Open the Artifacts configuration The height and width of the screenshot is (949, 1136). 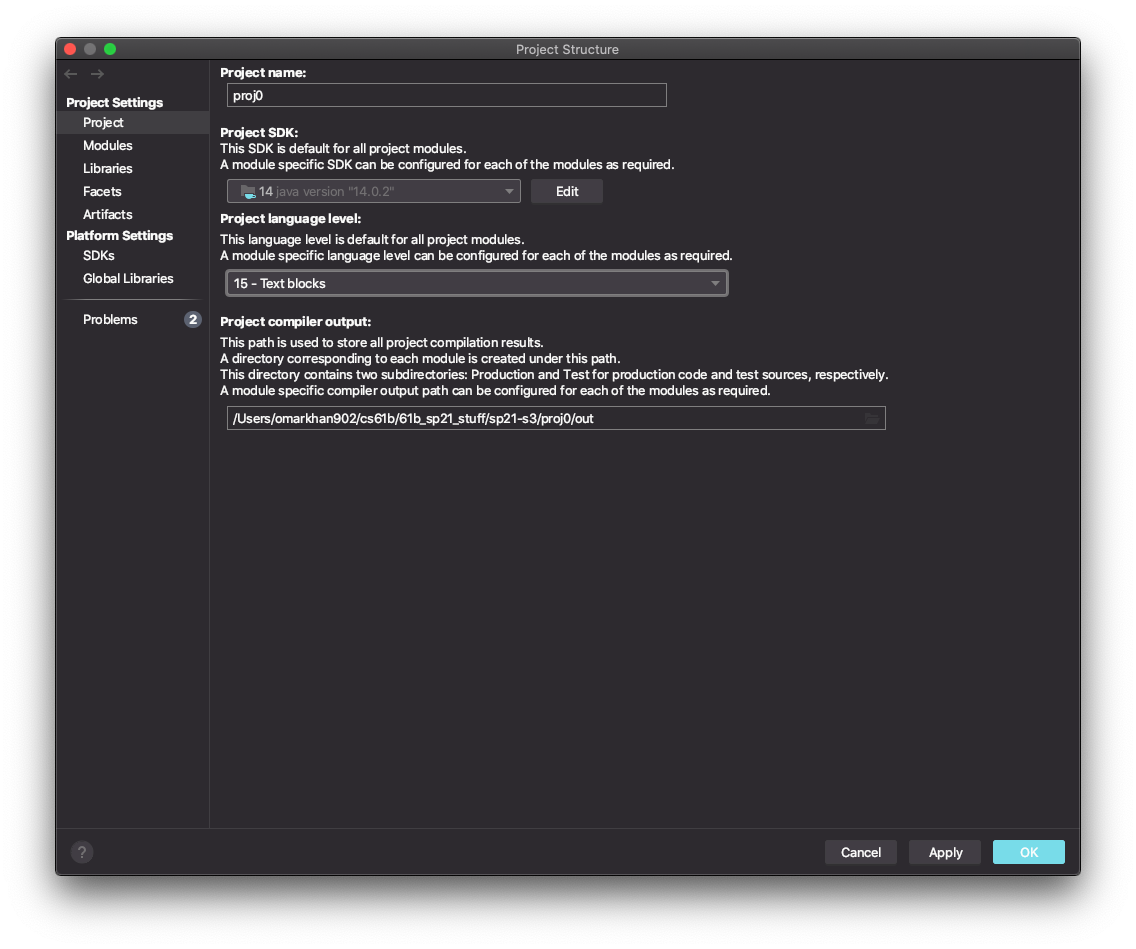107,214
